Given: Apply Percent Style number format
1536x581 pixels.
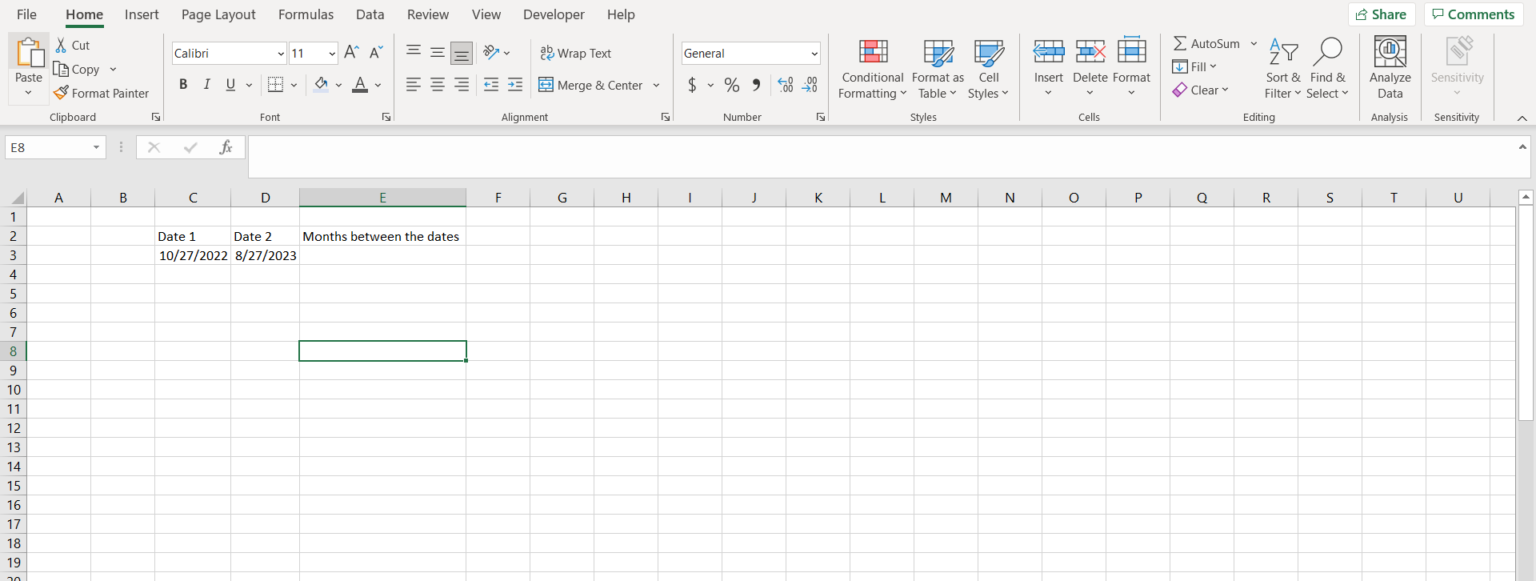Looking at the screenshot, I should [732, 85].
